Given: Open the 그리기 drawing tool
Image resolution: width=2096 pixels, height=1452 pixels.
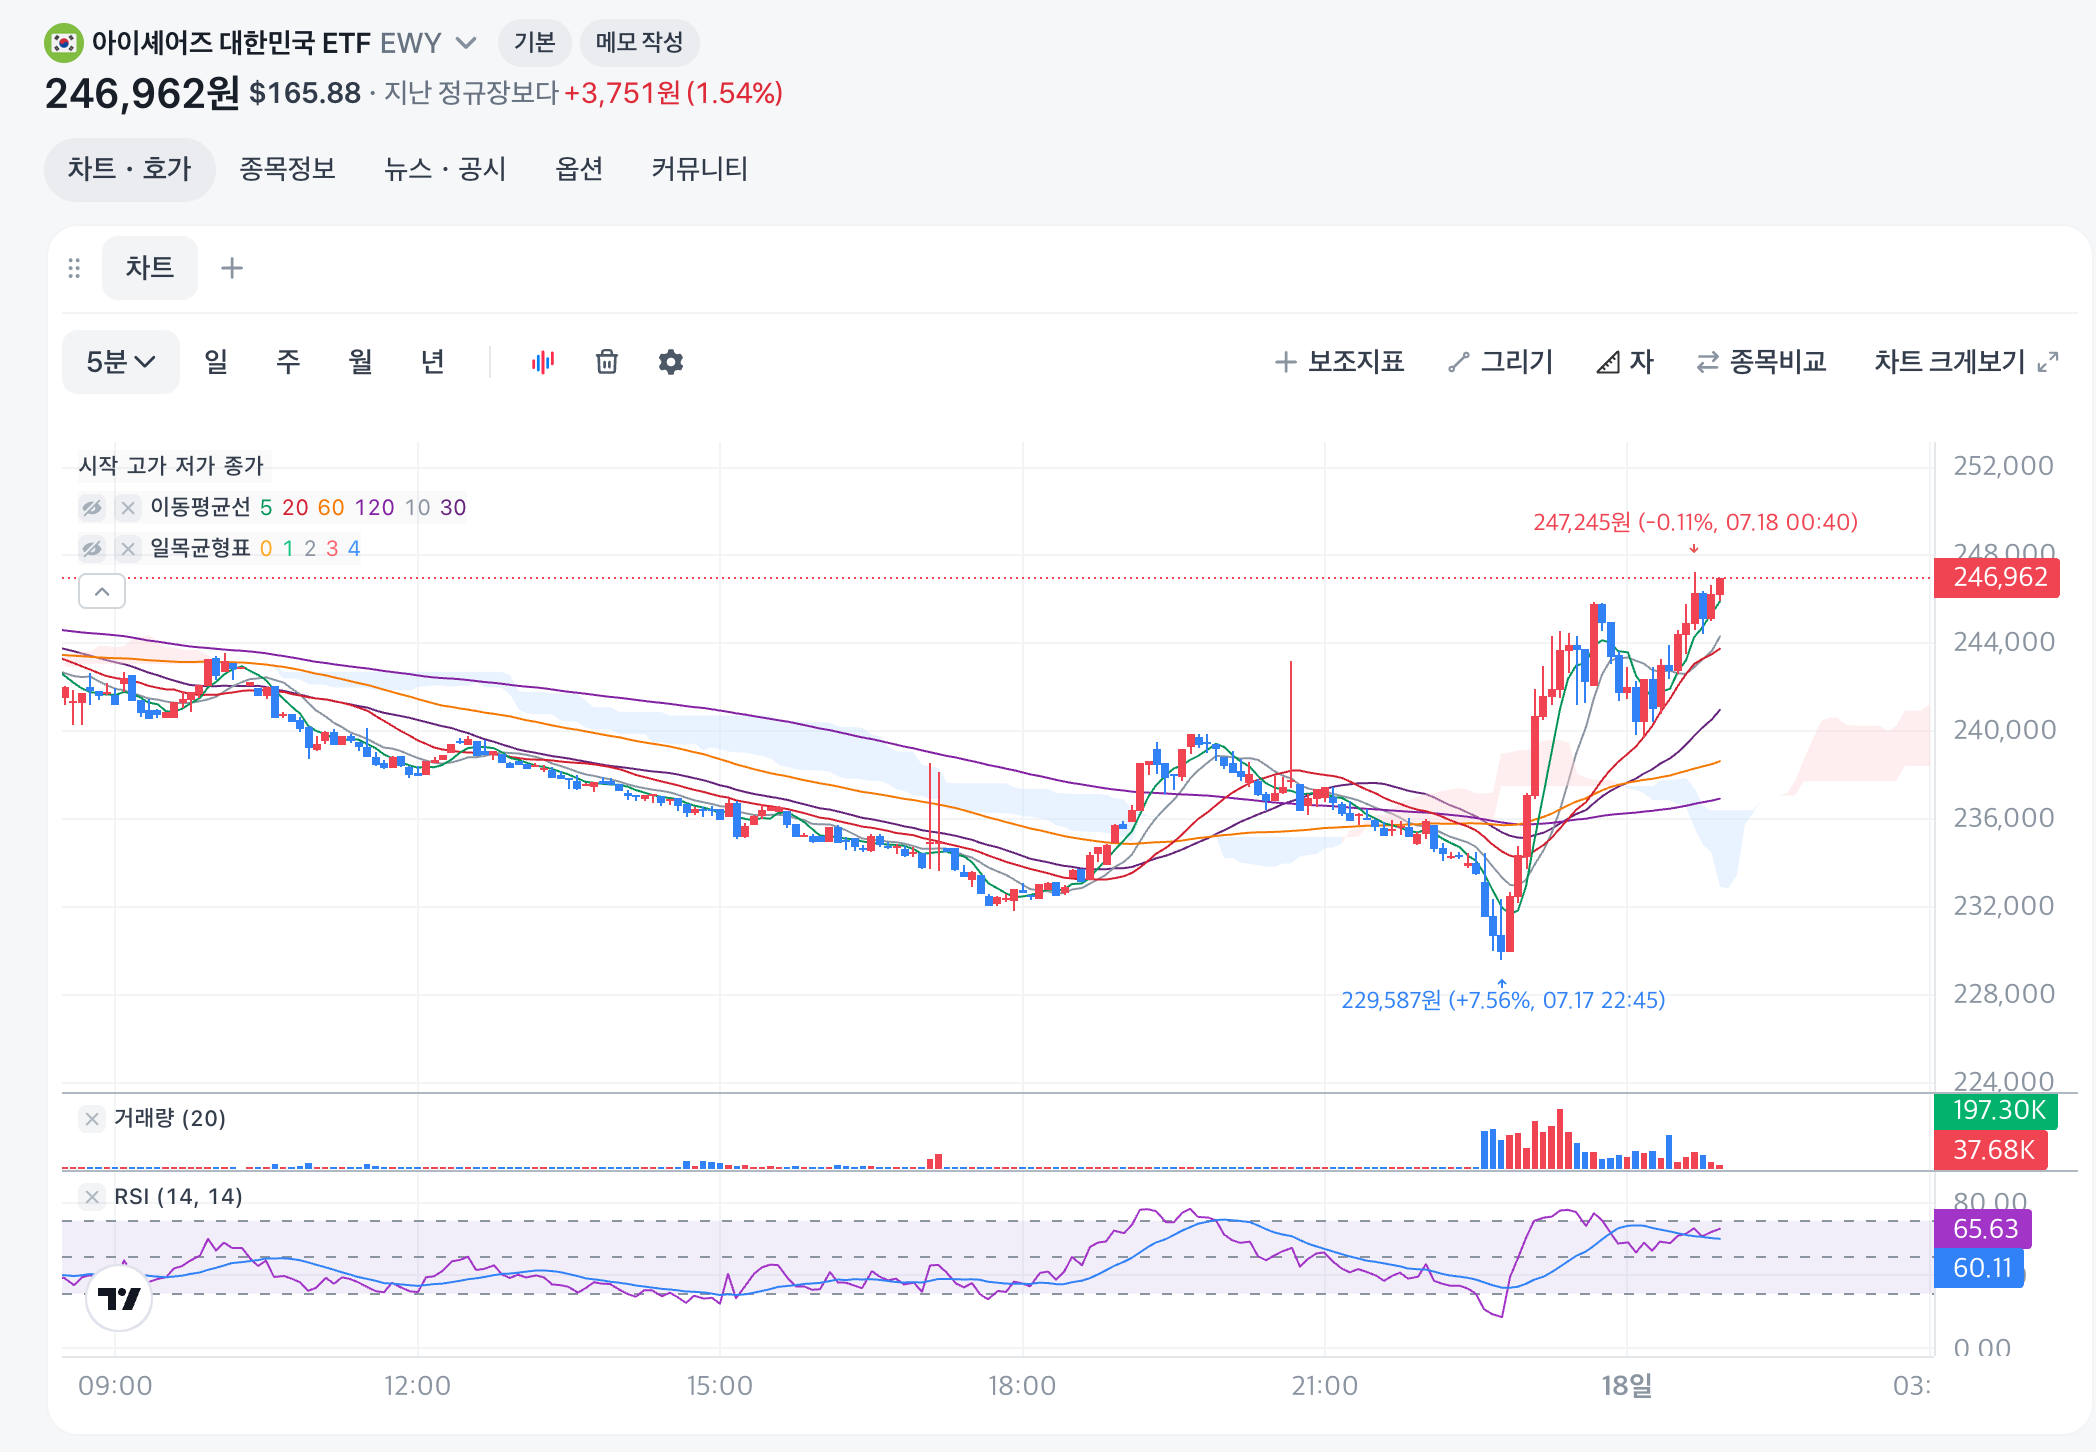Looking at the screenshot, I should (x=1501, y=362).
